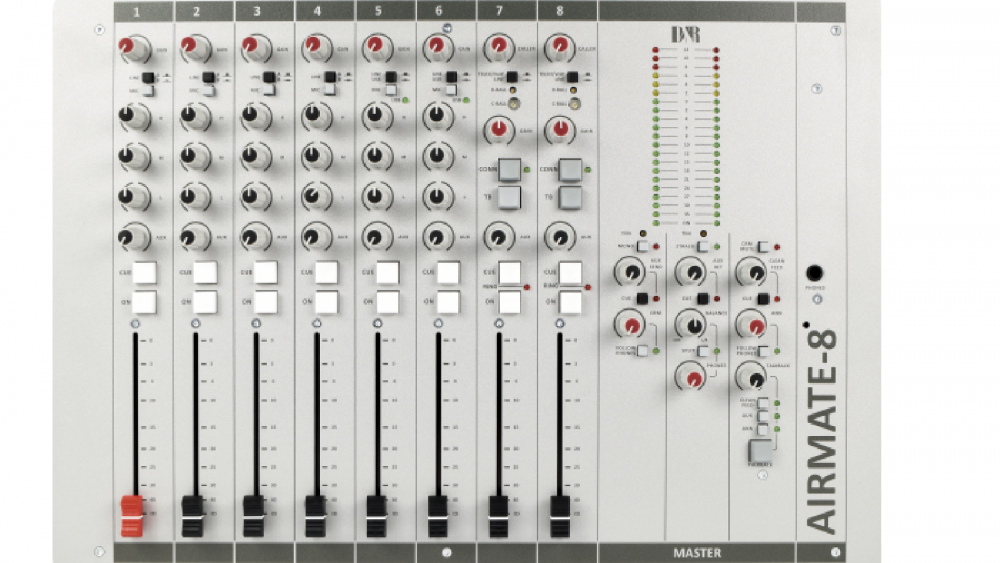
Task: Toggle the CUE button on channel 5
Action: coord(387,272)
